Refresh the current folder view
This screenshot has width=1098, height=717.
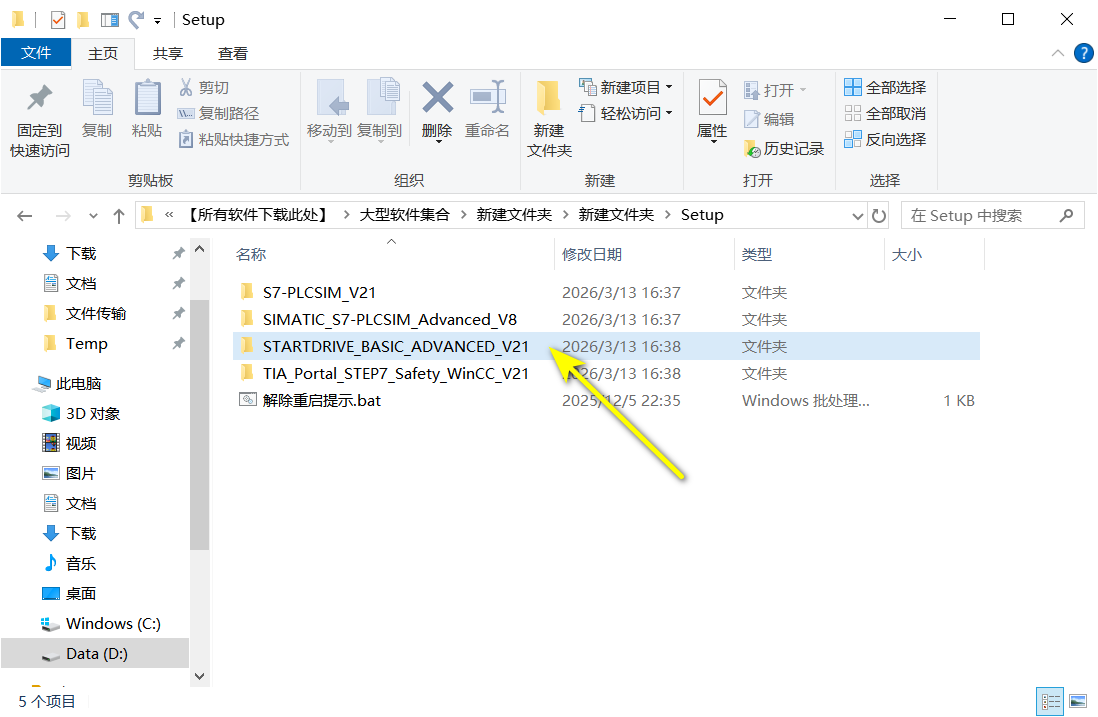pyautogui.click(x=879, y=216)
